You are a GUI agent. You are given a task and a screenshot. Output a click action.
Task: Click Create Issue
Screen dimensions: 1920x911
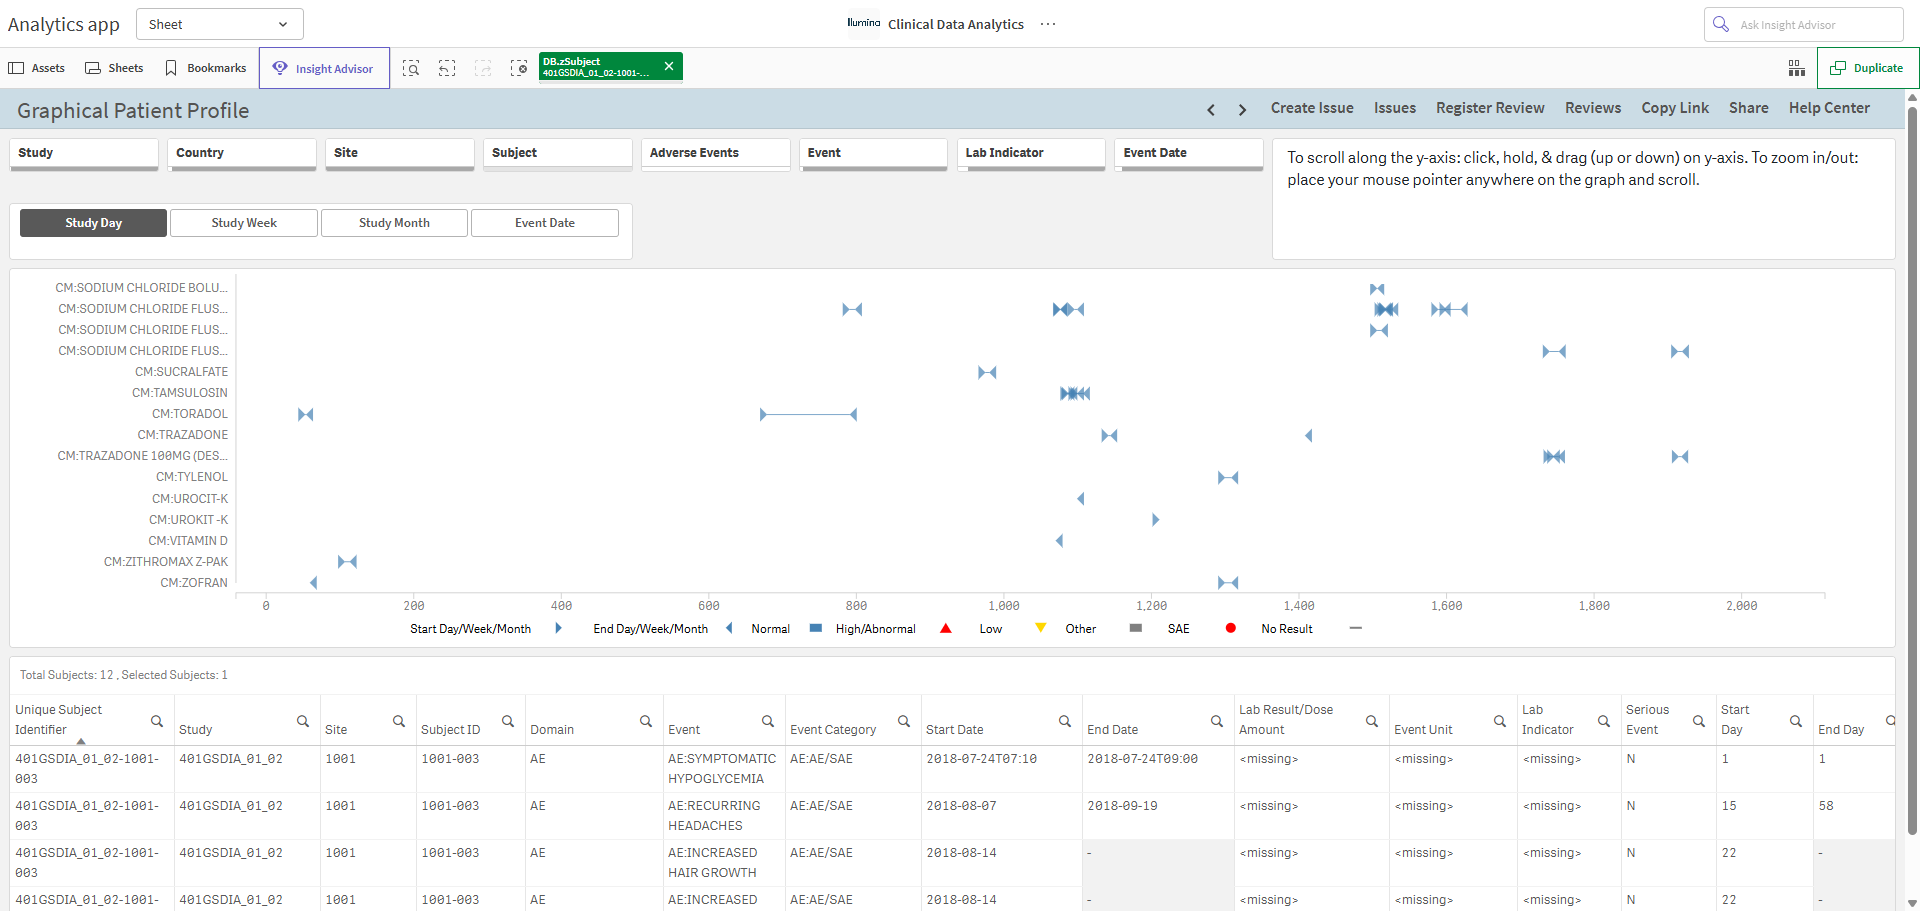(1312, 108)
